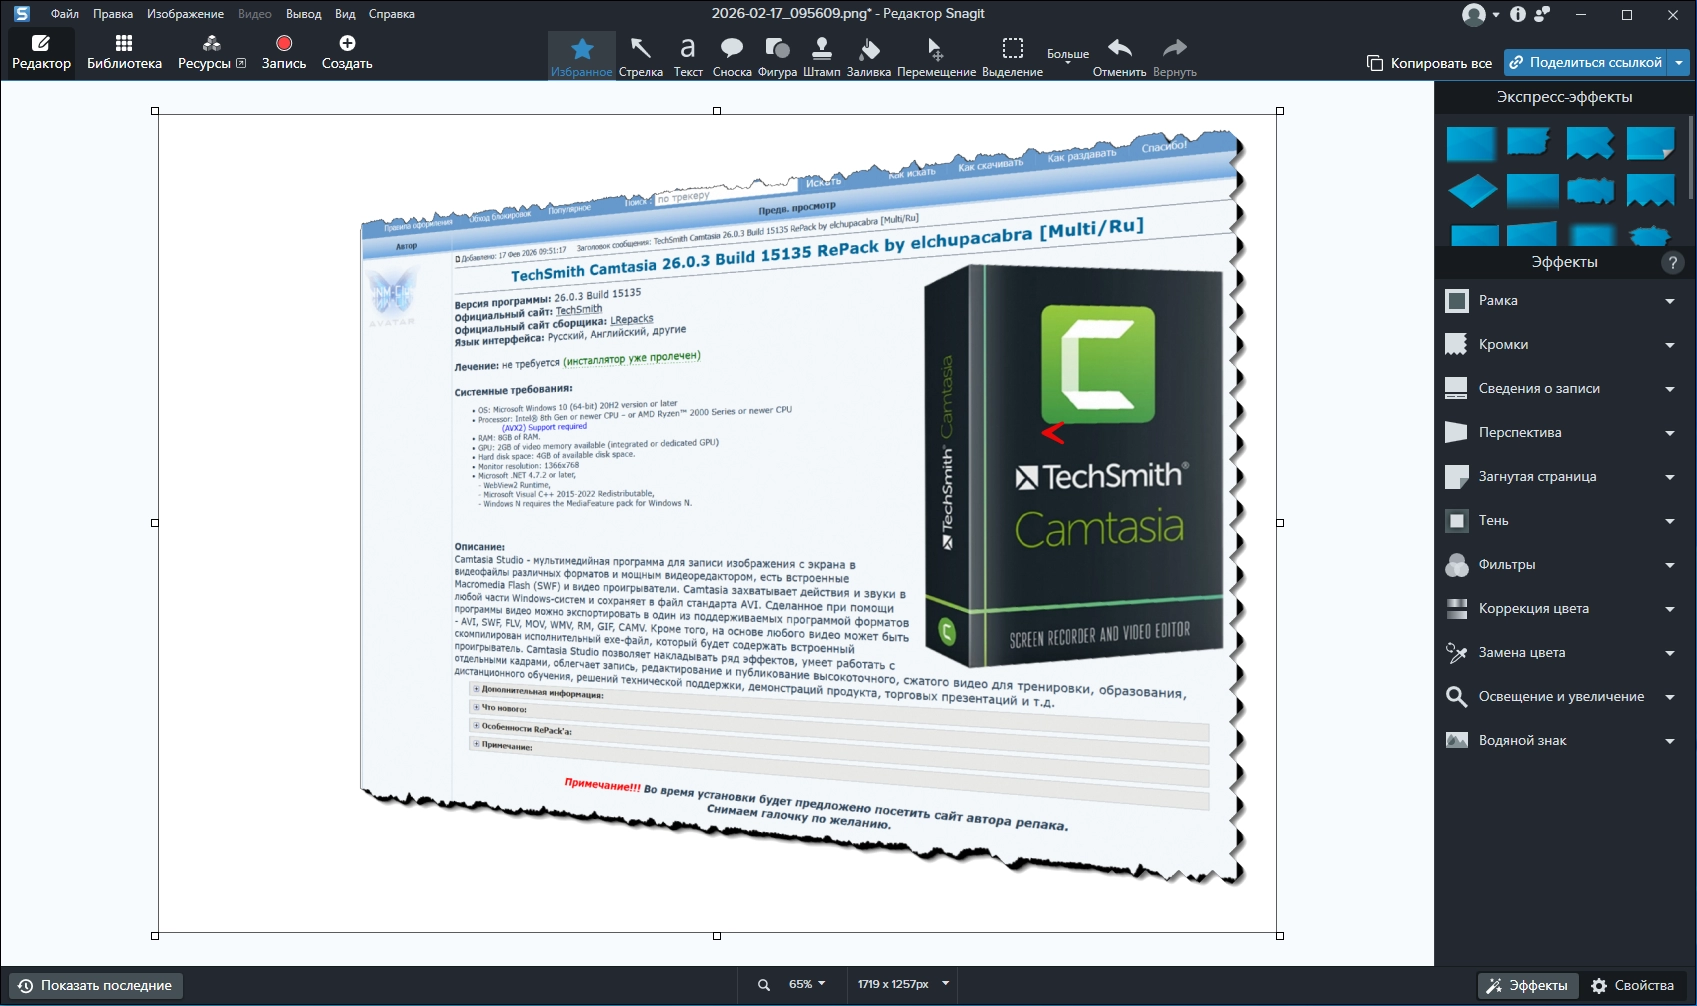
Task: Expand Сведения о записи options arrow
Action: coord(1670,389)
